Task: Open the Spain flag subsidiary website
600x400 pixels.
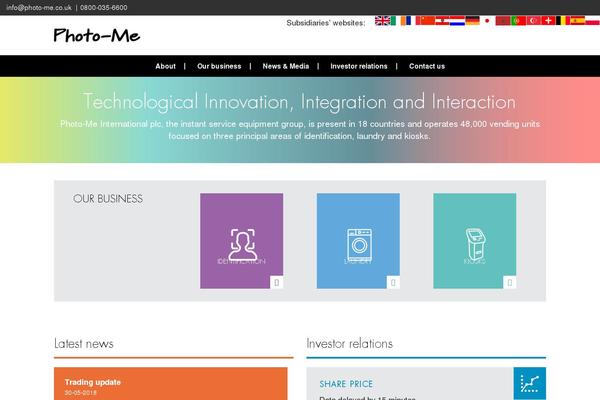Action: (578, 20)
